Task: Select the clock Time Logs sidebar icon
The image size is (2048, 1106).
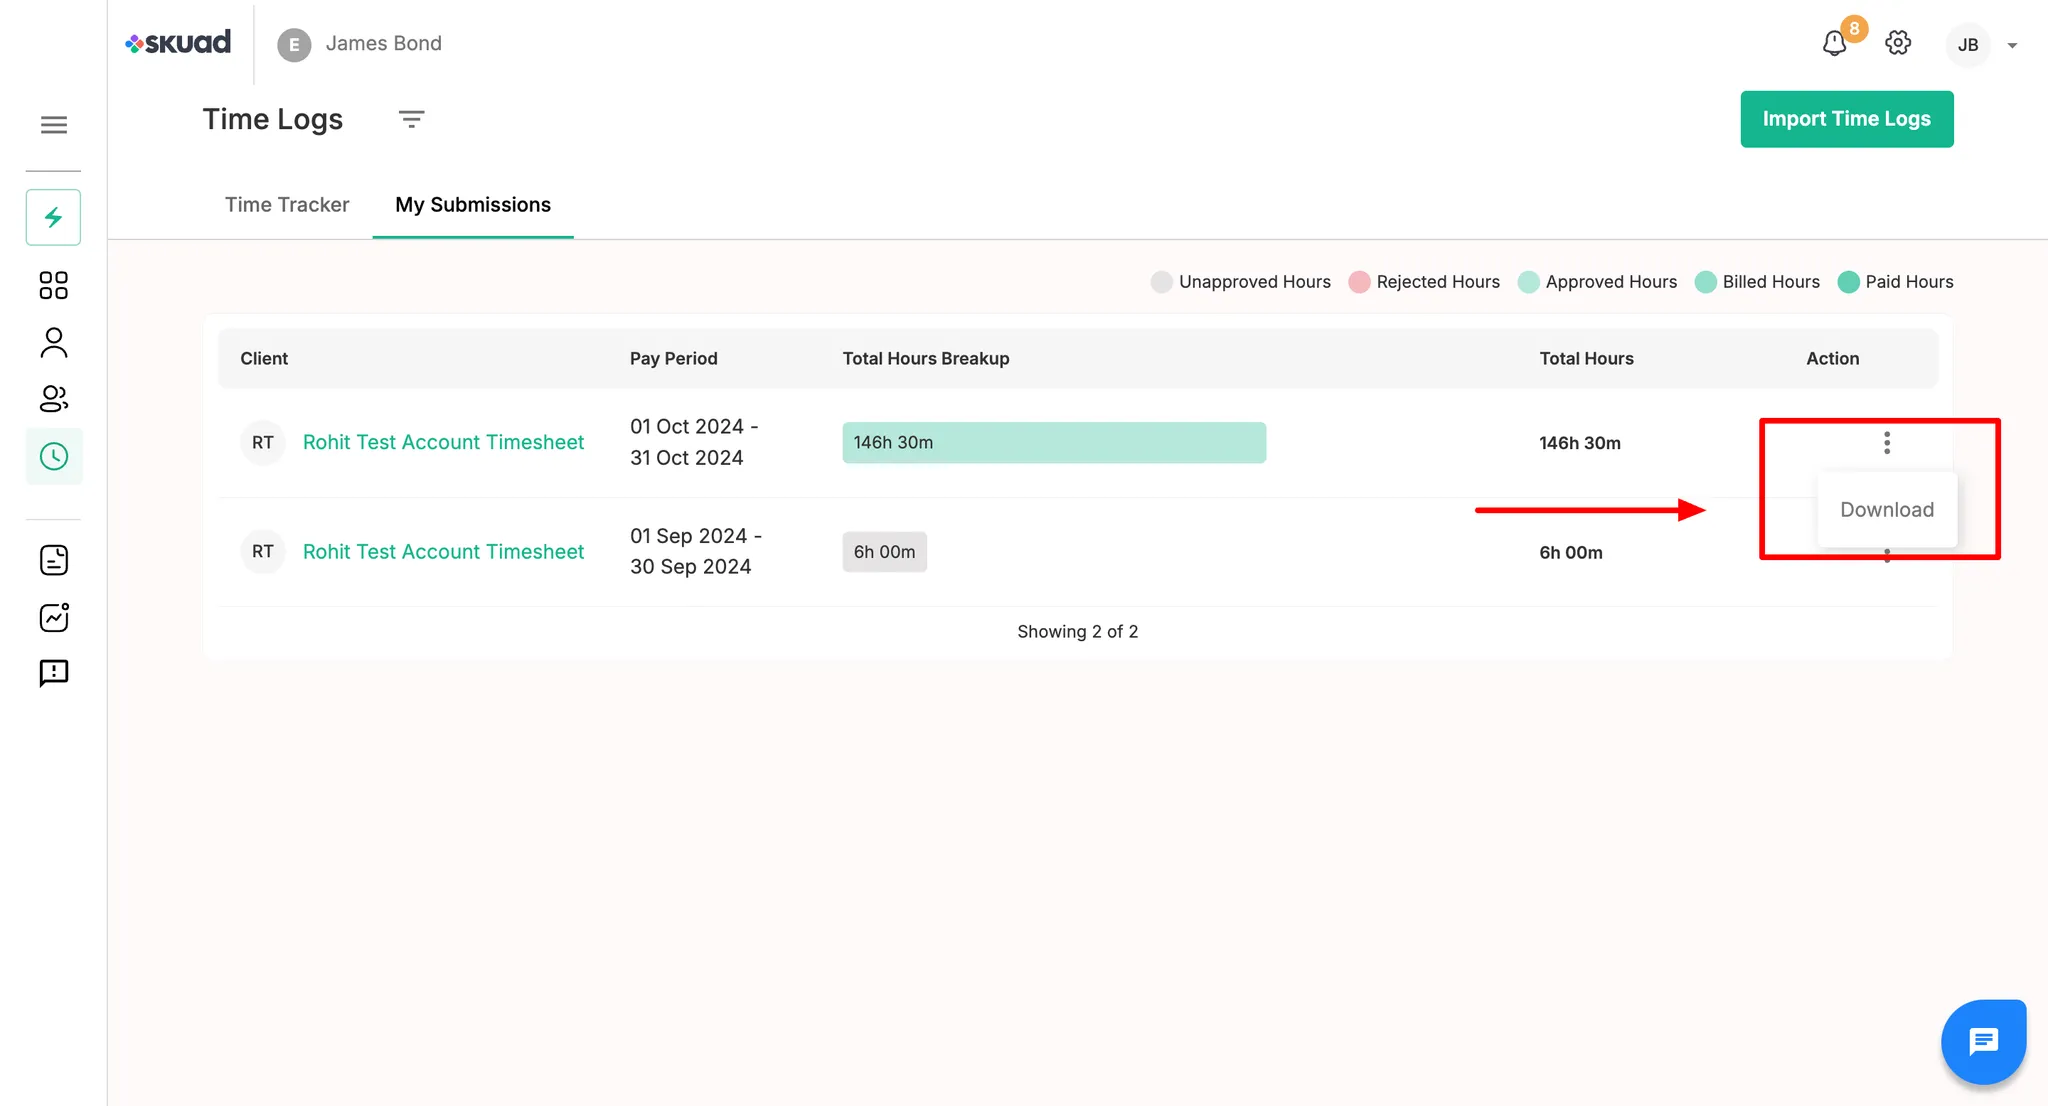Action: pos(54,457)
